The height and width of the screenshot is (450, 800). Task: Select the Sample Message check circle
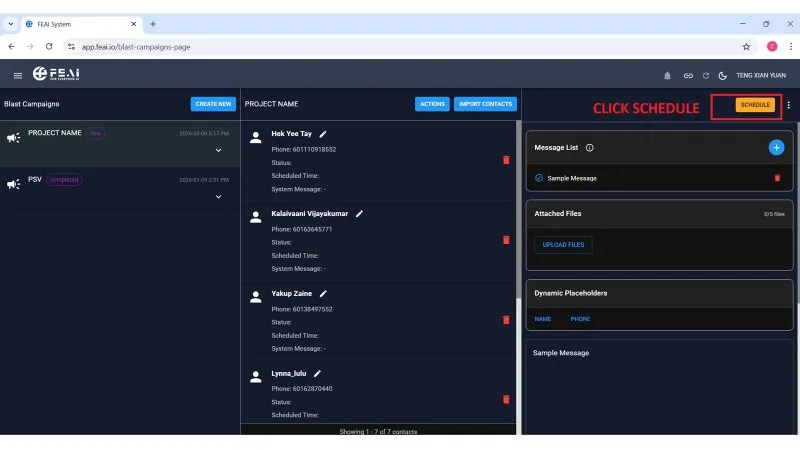coord(539,178)
